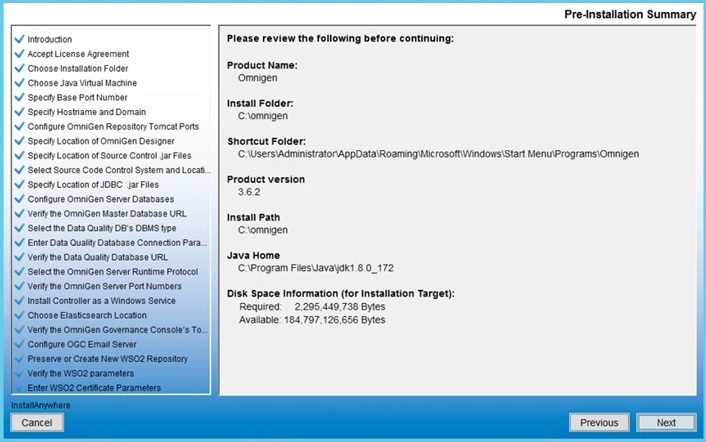Click checkmark beside Choose Elasticsearch Location
Viewport: 706px width, 442px height.
point(19,315)
